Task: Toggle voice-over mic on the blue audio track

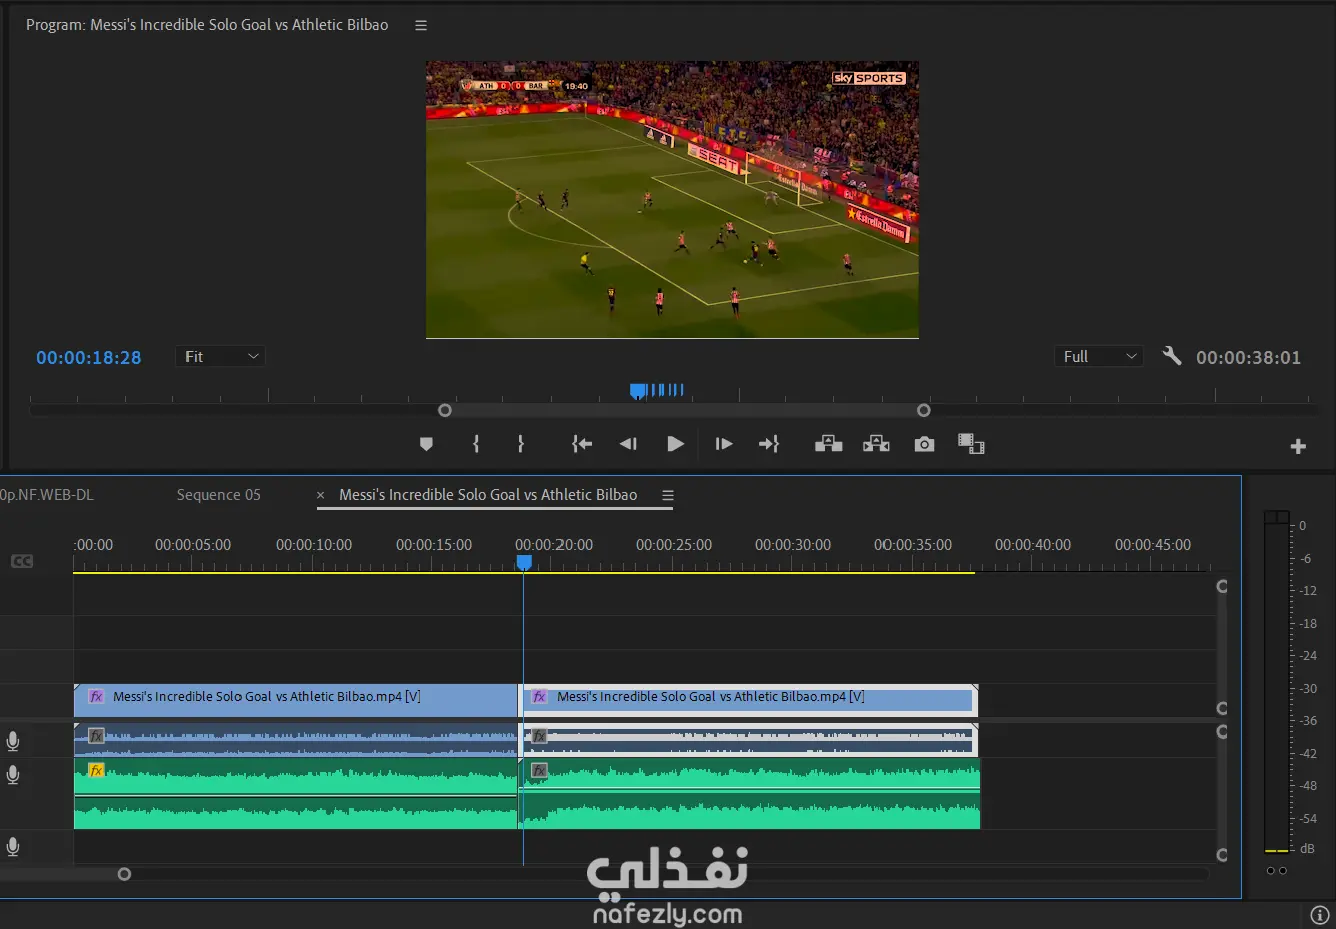Action: (13, 741)
